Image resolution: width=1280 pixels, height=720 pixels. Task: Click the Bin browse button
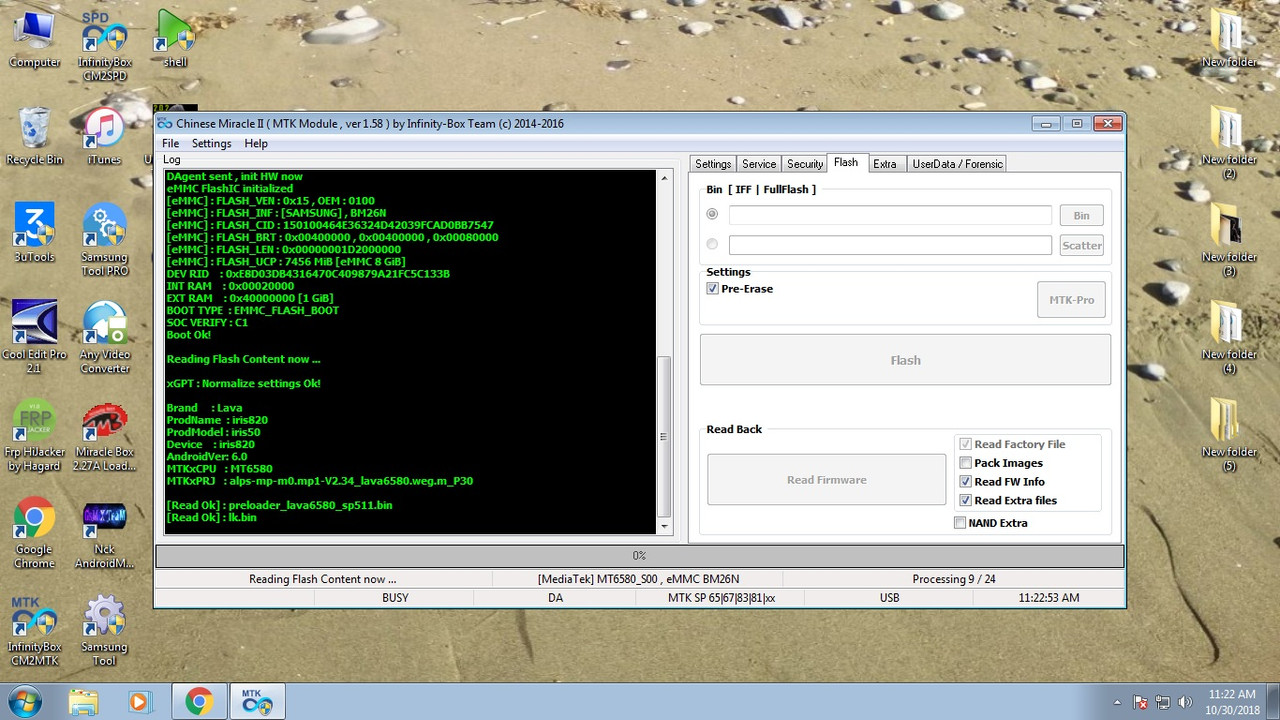click(x=1082, y=215)
